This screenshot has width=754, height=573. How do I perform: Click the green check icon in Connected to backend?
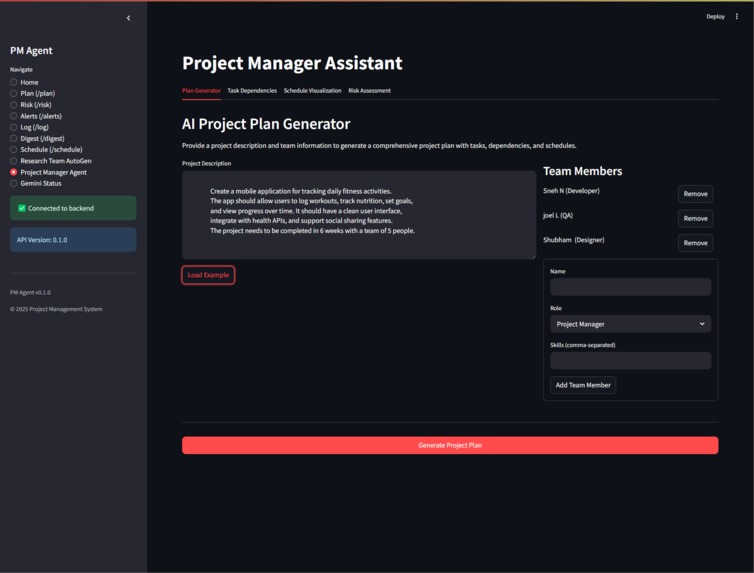click(x=22, y=208)
